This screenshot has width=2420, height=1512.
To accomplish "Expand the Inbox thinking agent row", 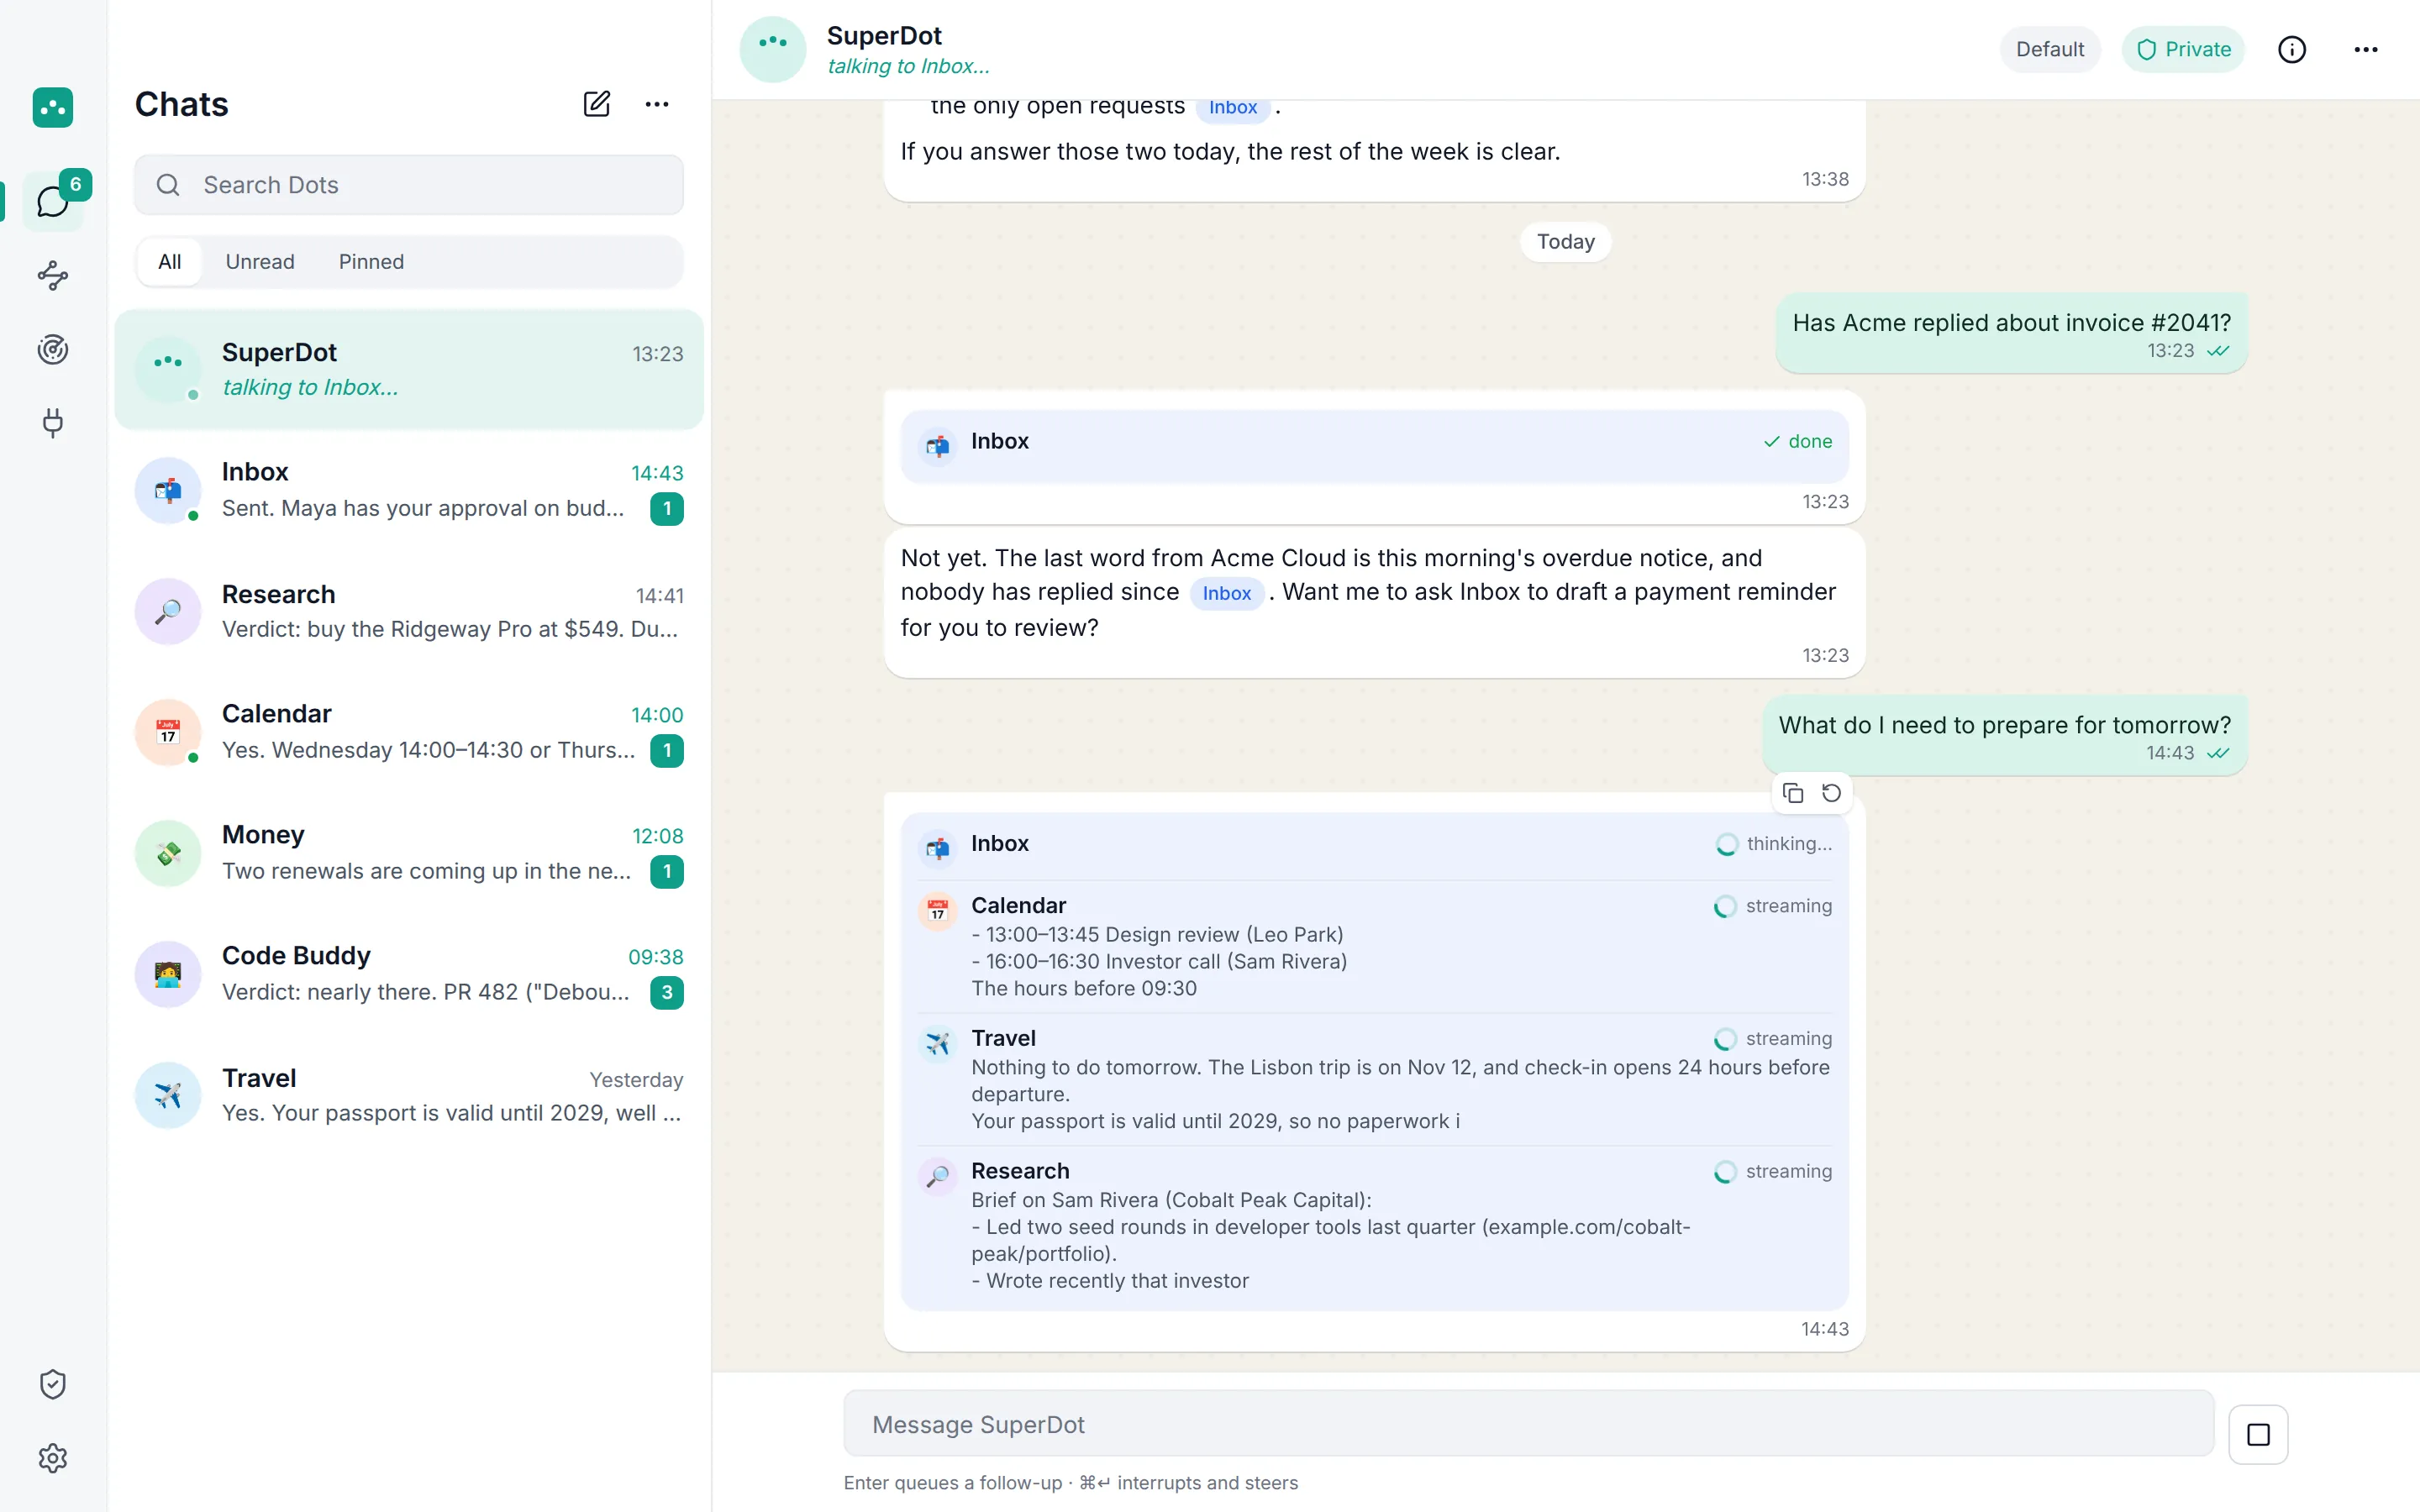I will pos(1374,845).
